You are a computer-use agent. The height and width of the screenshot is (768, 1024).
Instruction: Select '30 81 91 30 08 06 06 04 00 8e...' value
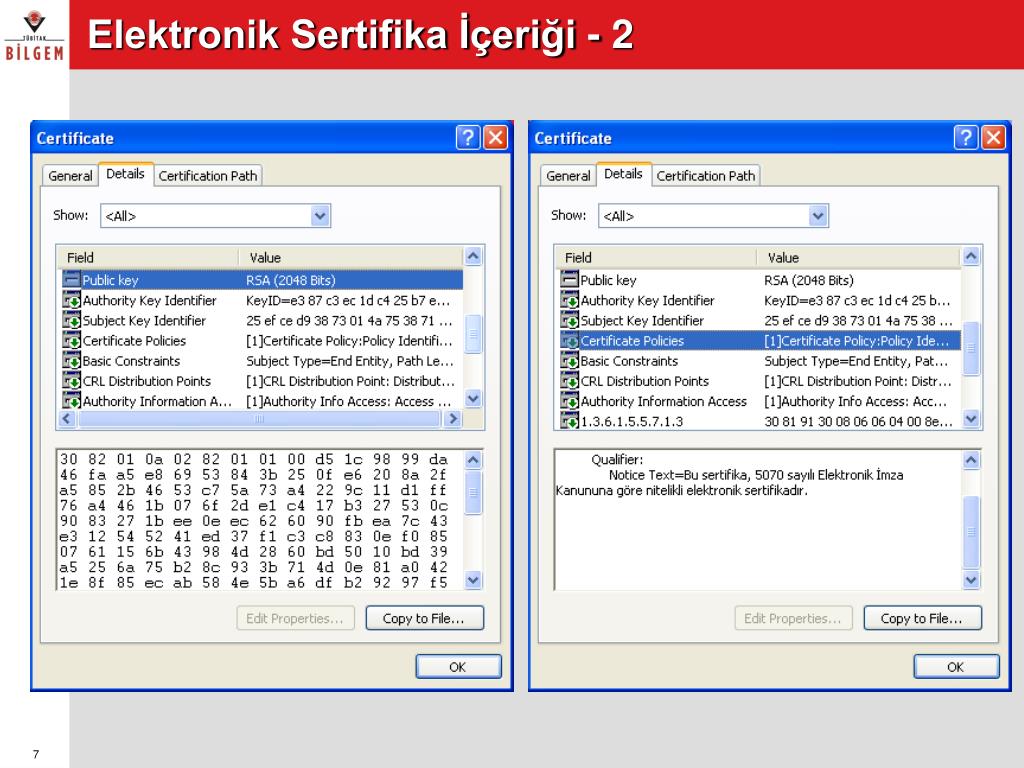point(858,422)
